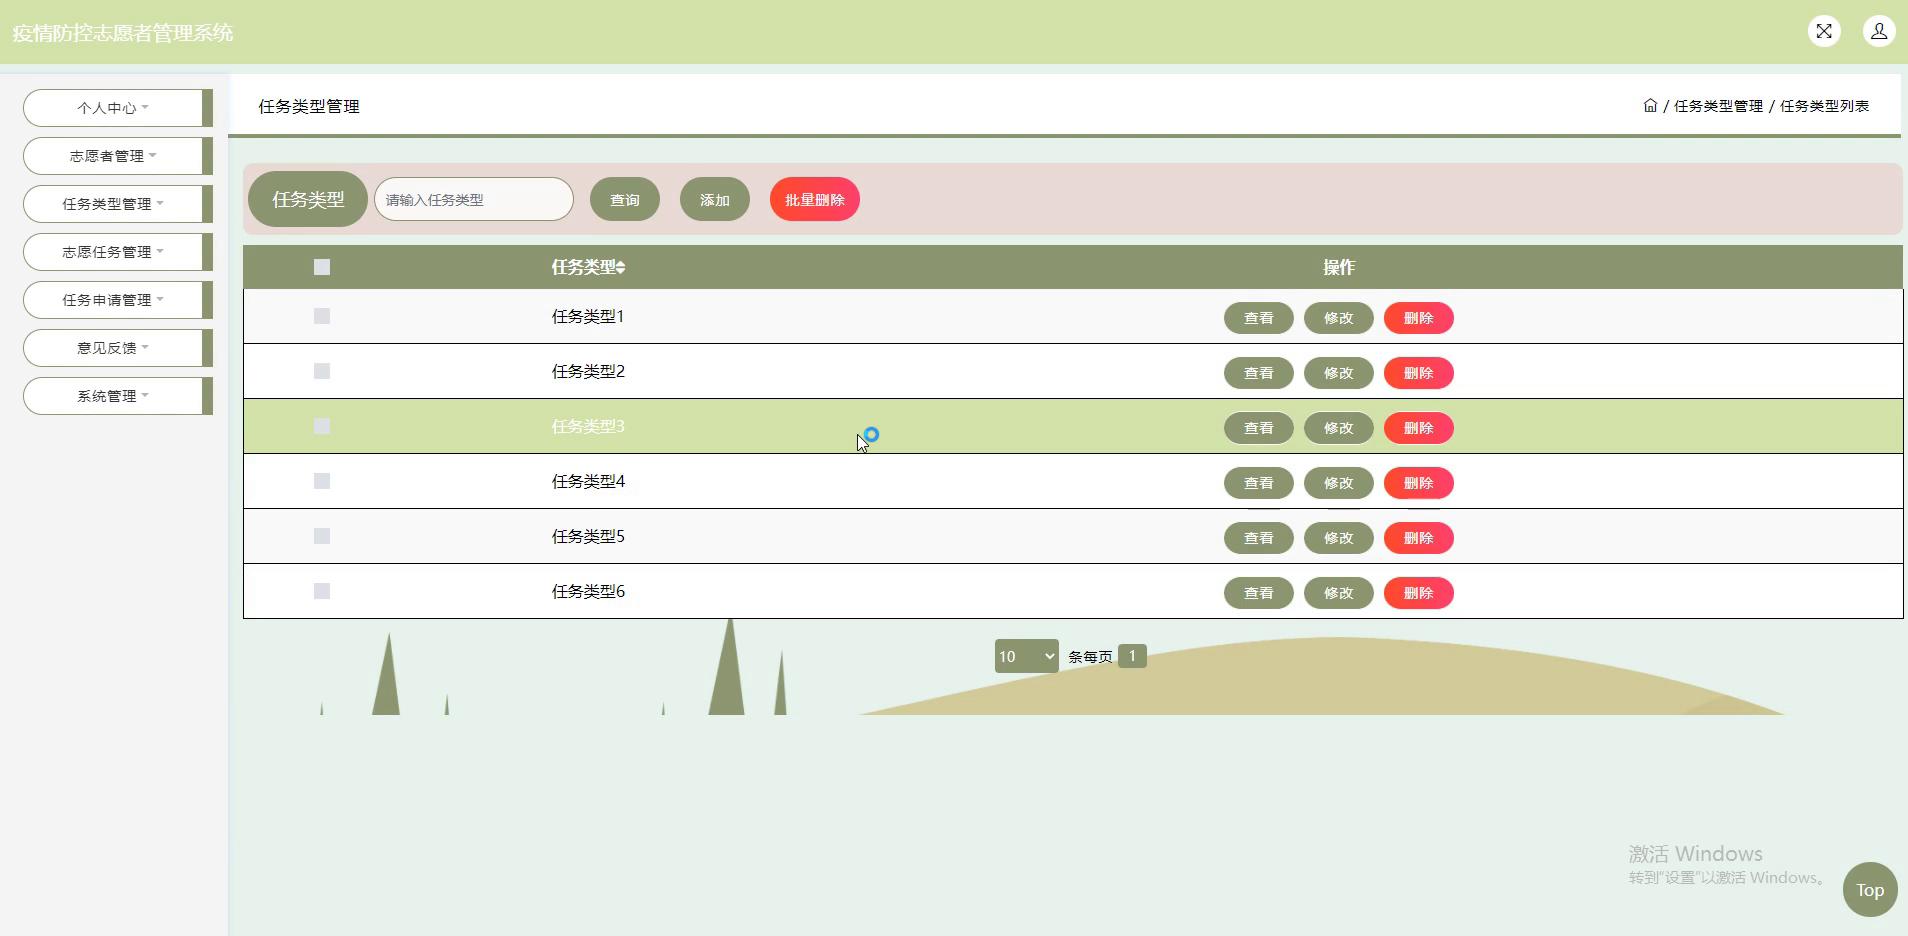Viewport: 1908px width, 936px height.
Task: Check the box for 任务类型3
Action: coord(322,426)
